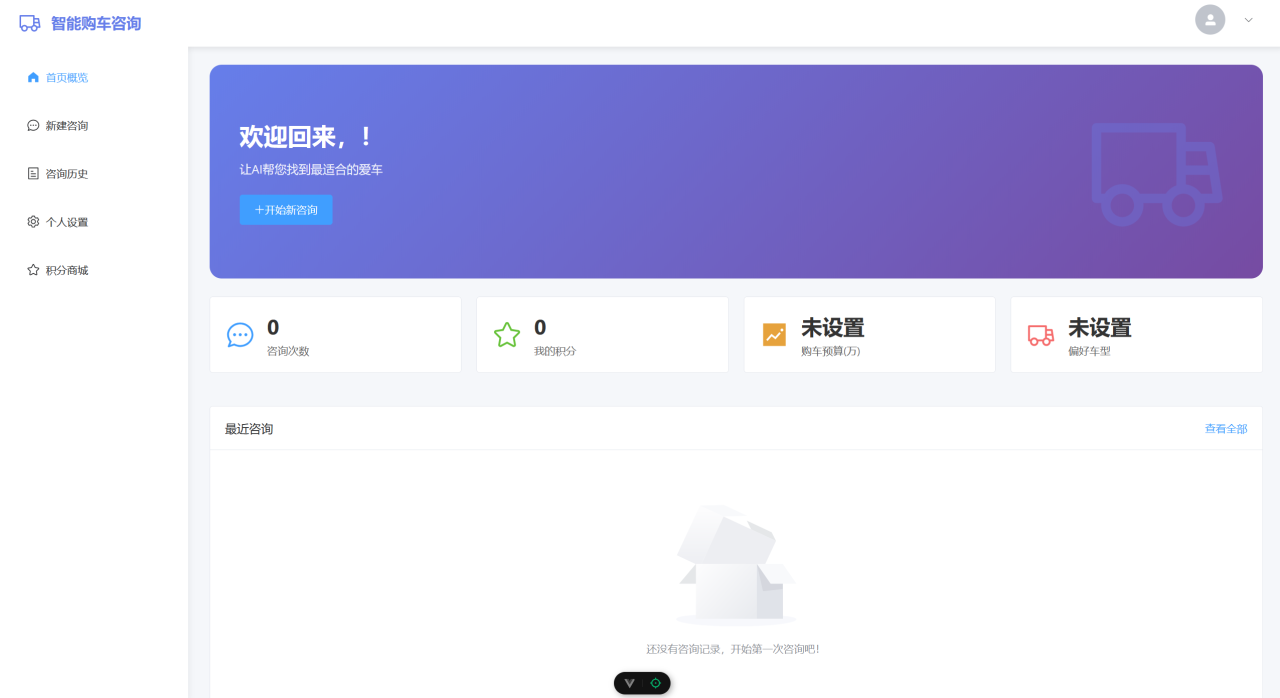The height and width of the screenshot is (698, 1280).
Task: Click the gear icon beside 个人设置
Action: pyautogui.click(x=33, y=221)
